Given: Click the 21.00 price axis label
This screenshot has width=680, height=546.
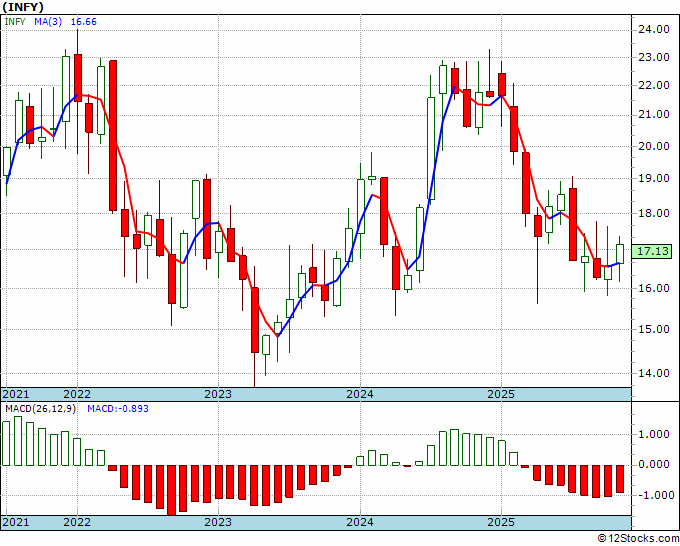Looking at the screenshot, I should coord(654,114).
